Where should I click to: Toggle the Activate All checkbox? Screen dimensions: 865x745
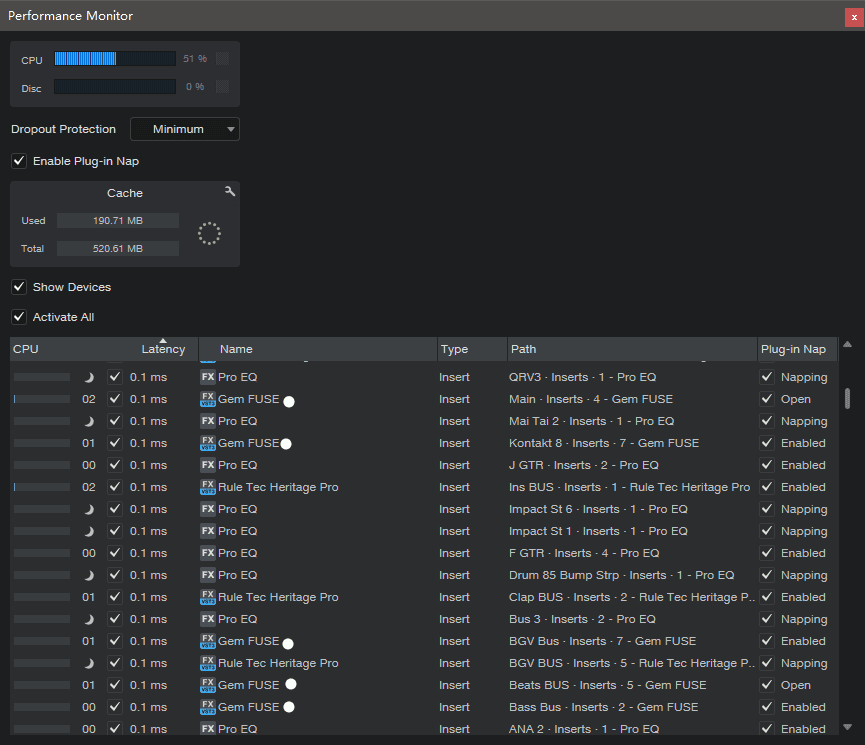19,317
